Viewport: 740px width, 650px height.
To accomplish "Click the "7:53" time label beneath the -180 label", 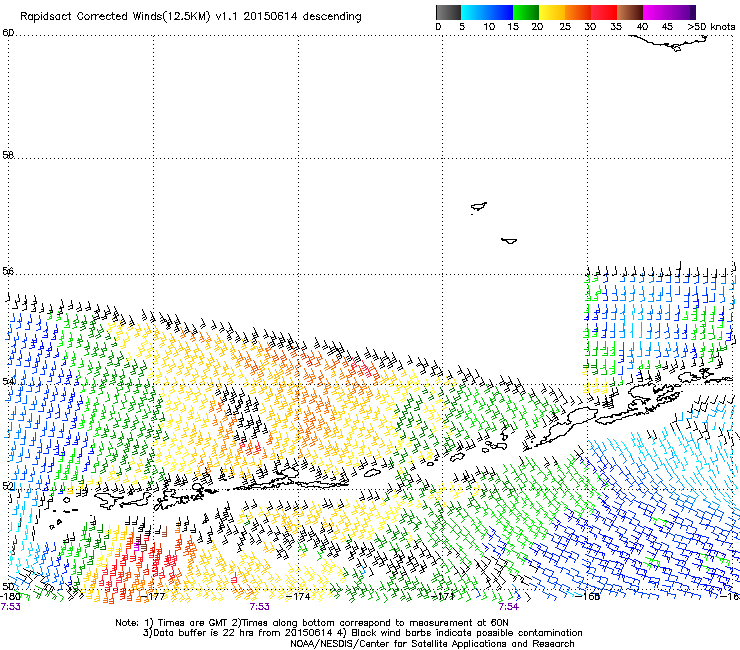I will [x=10, y=607].
